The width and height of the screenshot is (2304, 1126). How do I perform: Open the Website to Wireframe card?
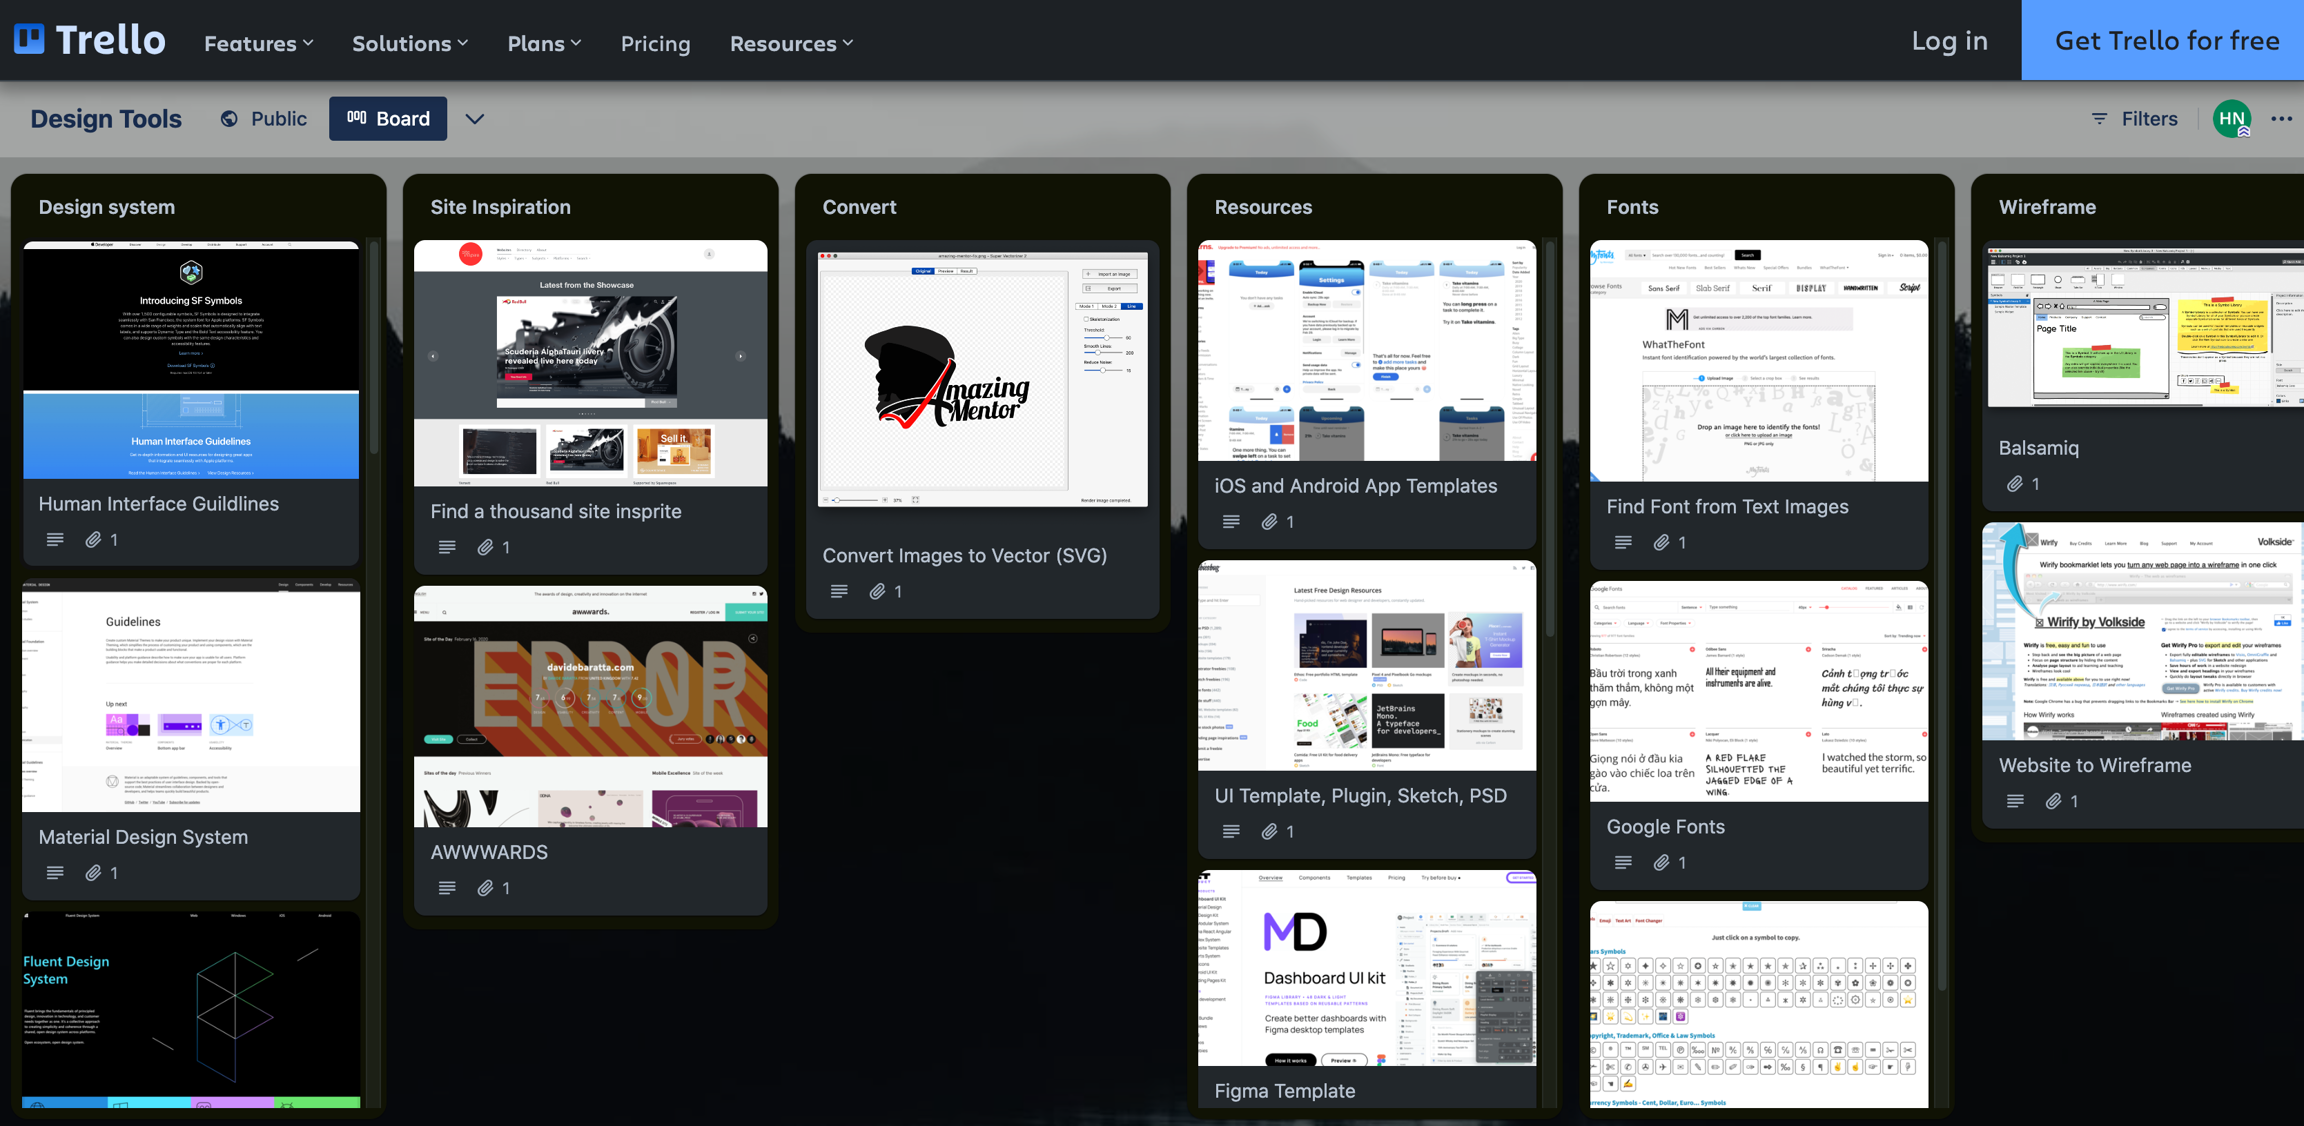(x=2094, y=765)
